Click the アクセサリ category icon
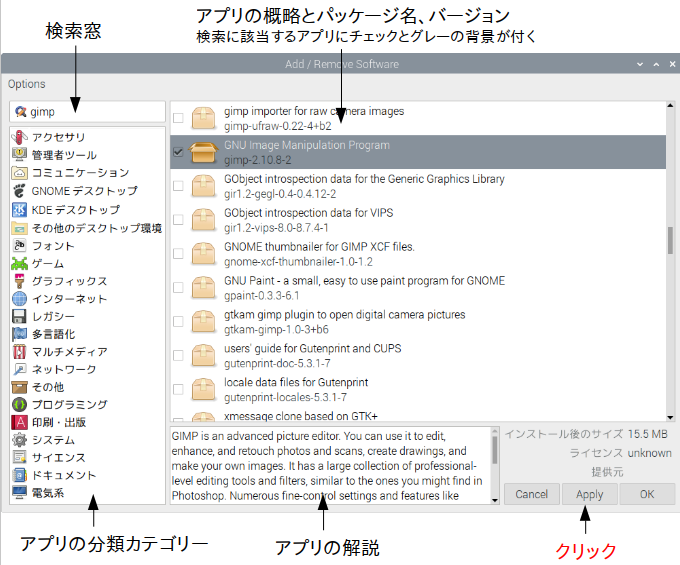Image resolution: width=680 pixels, height=565 pixels. pyautogui.click(x=20, y=137)
